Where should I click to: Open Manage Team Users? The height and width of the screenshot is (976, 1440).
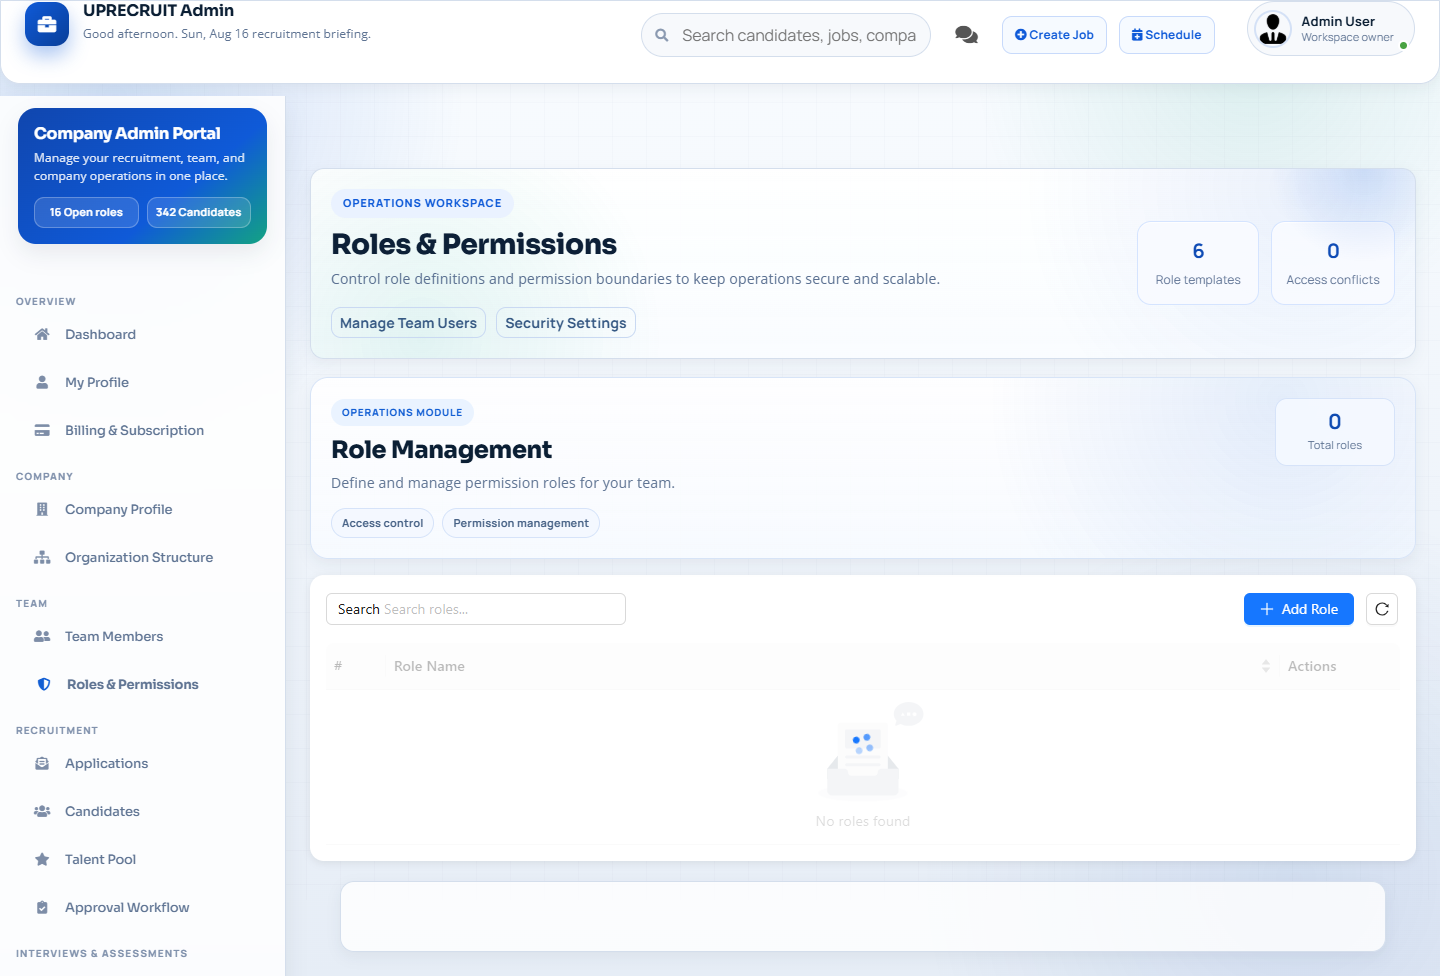coord(408,323)
